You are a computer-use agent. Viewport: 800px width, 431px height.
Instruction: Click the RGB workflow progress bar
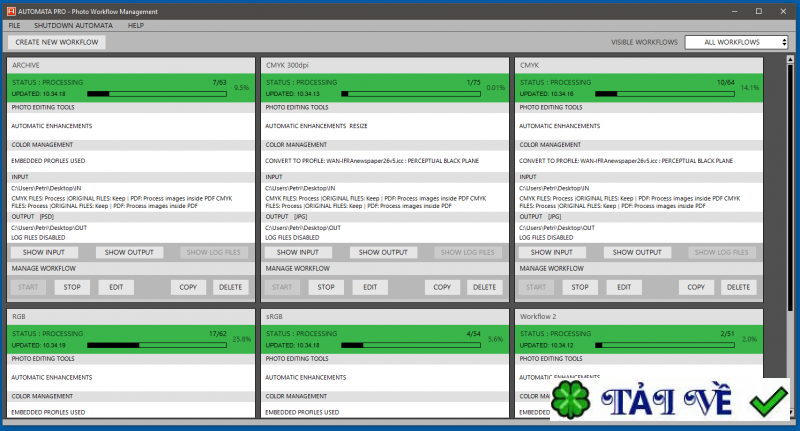point(157,345)
